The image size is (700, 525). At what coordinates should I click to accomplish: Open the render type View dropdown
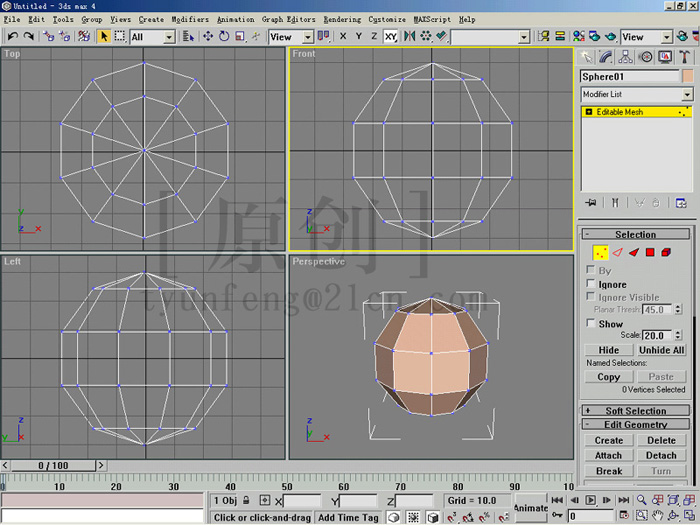pos(646,37)
